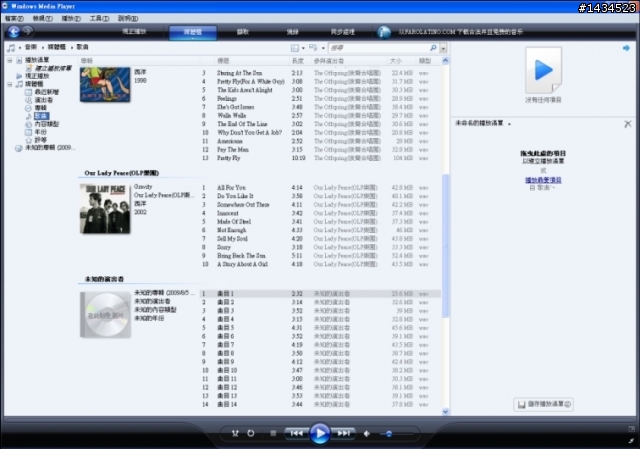This screenshot has height=449, width=640.
Task: Open the search box dropdown arrow
Action: (443, 48)
